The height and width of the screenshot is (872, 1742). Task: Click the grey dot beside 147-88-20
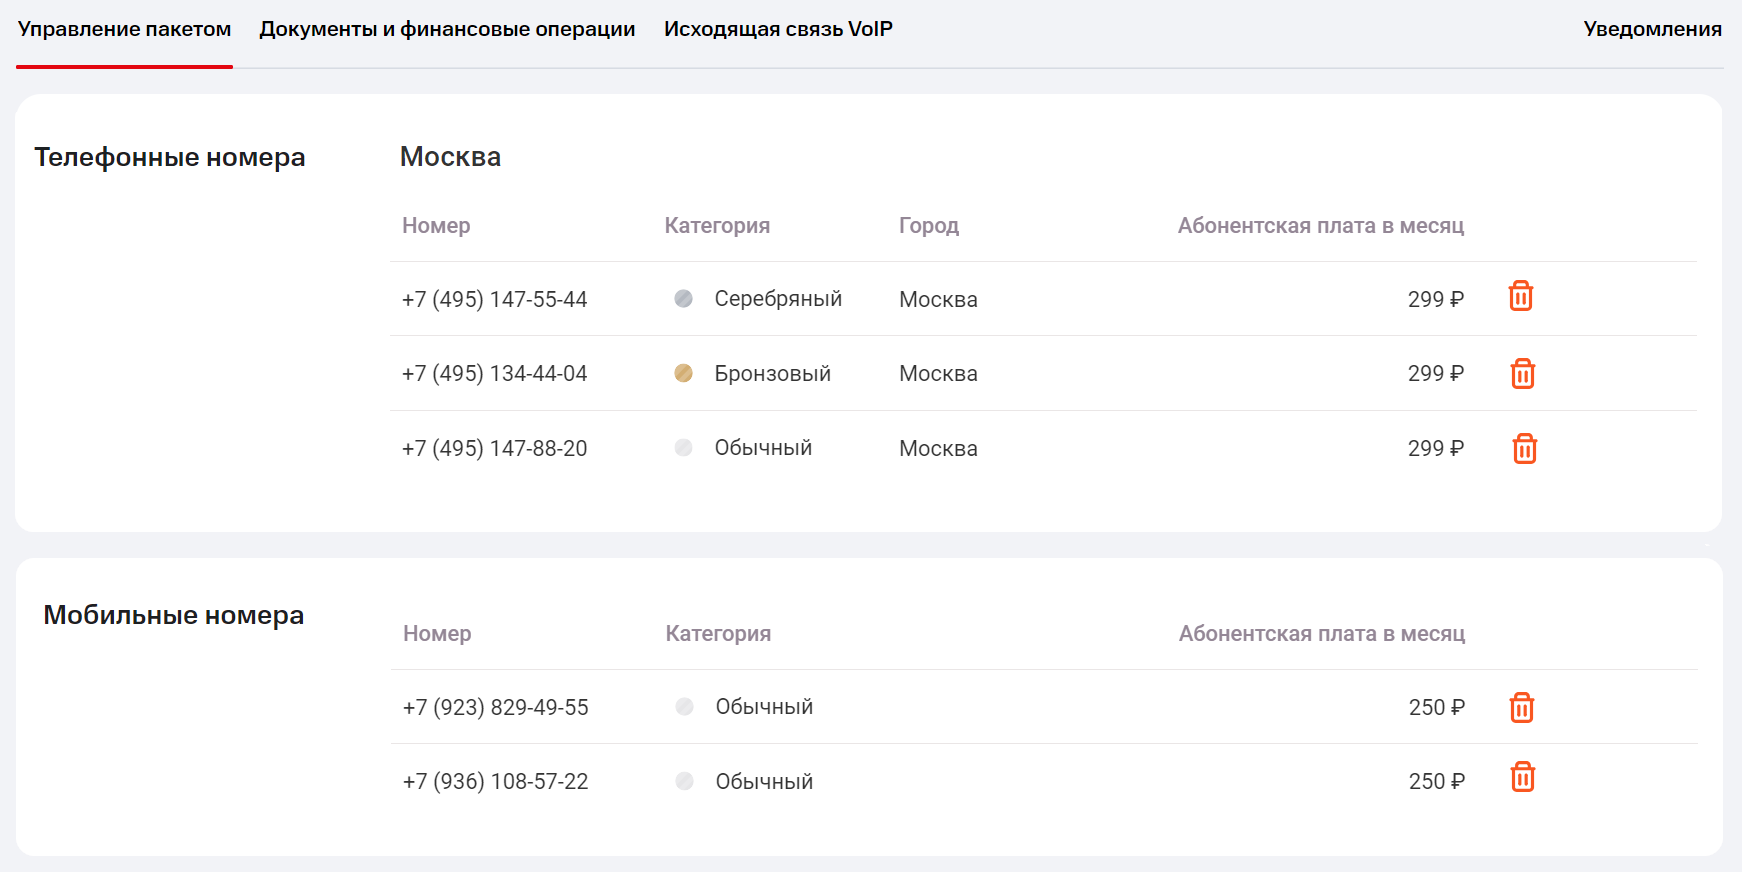point(684,448)
